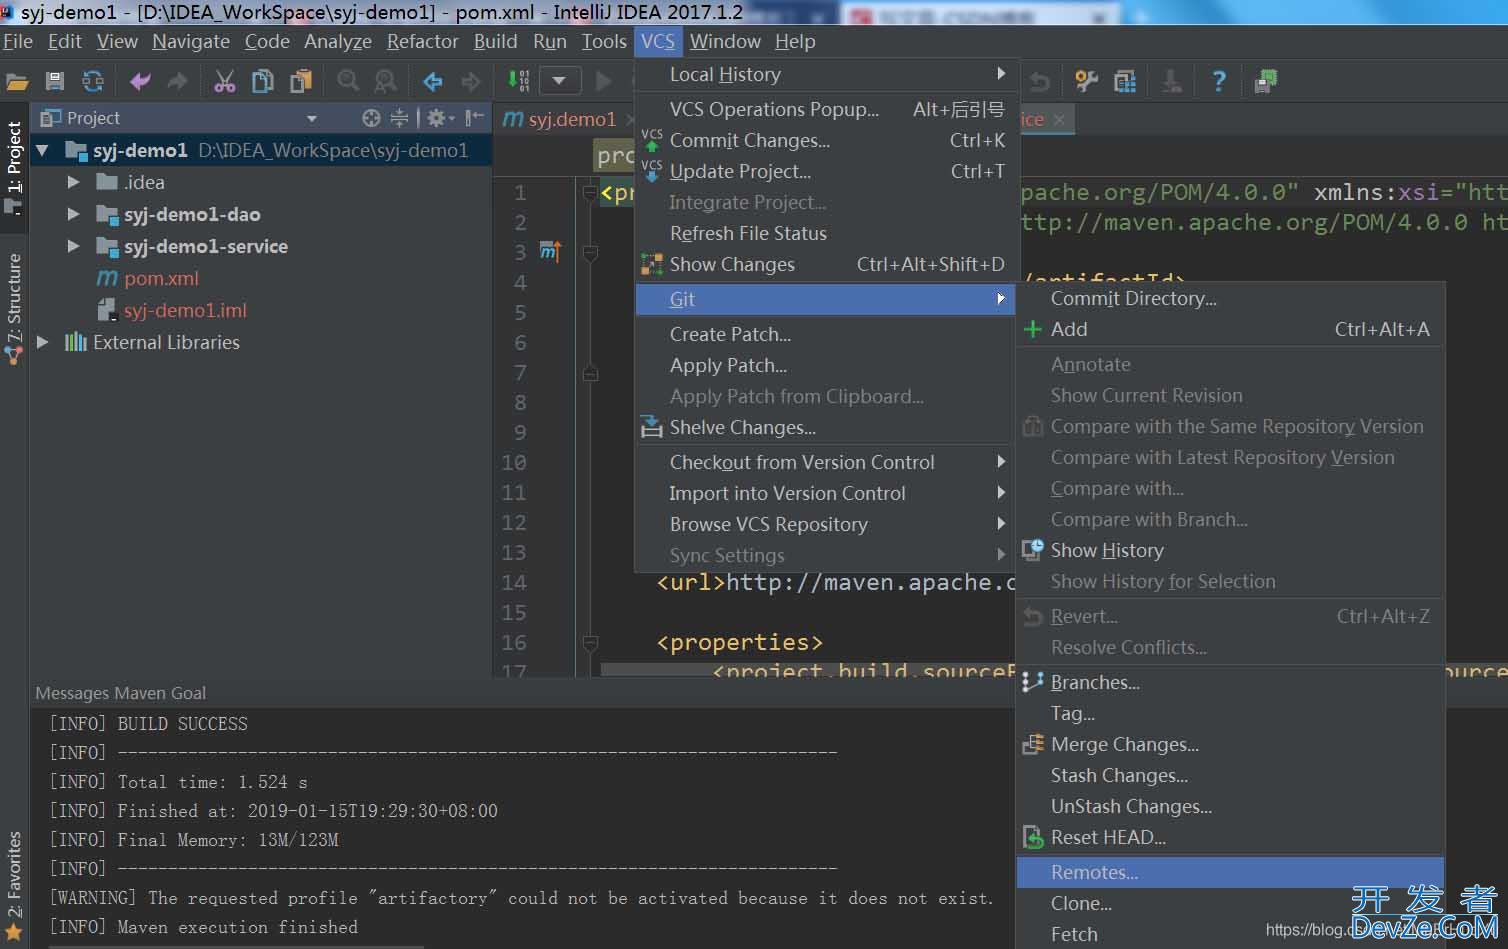Close the editor tab ending in 'ice'

[x=1058, y=120]
